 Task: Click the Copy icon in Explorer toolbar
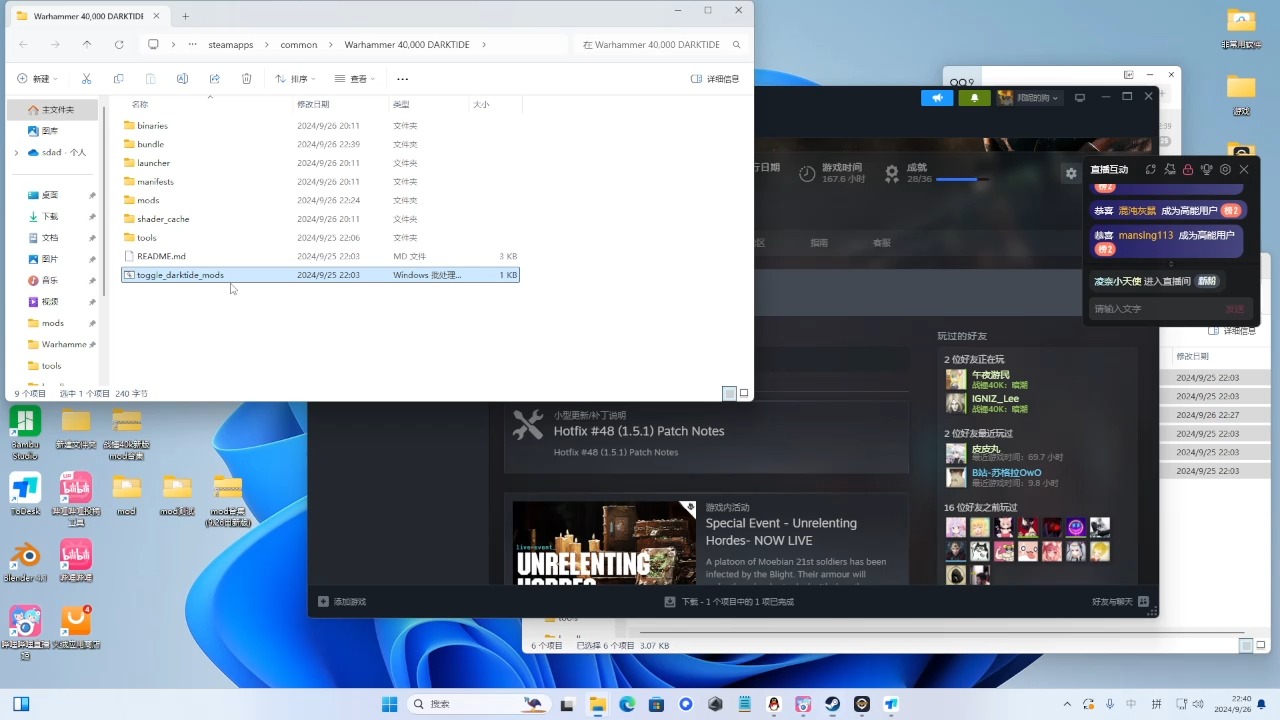click(119, 79)
